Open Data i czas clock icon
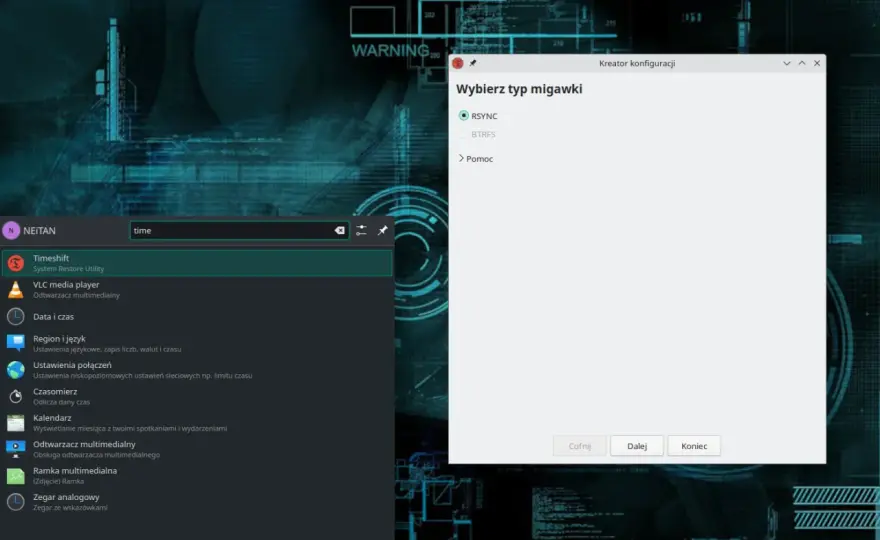Screen dimensions: 880x540 click(x=16, y=317)
